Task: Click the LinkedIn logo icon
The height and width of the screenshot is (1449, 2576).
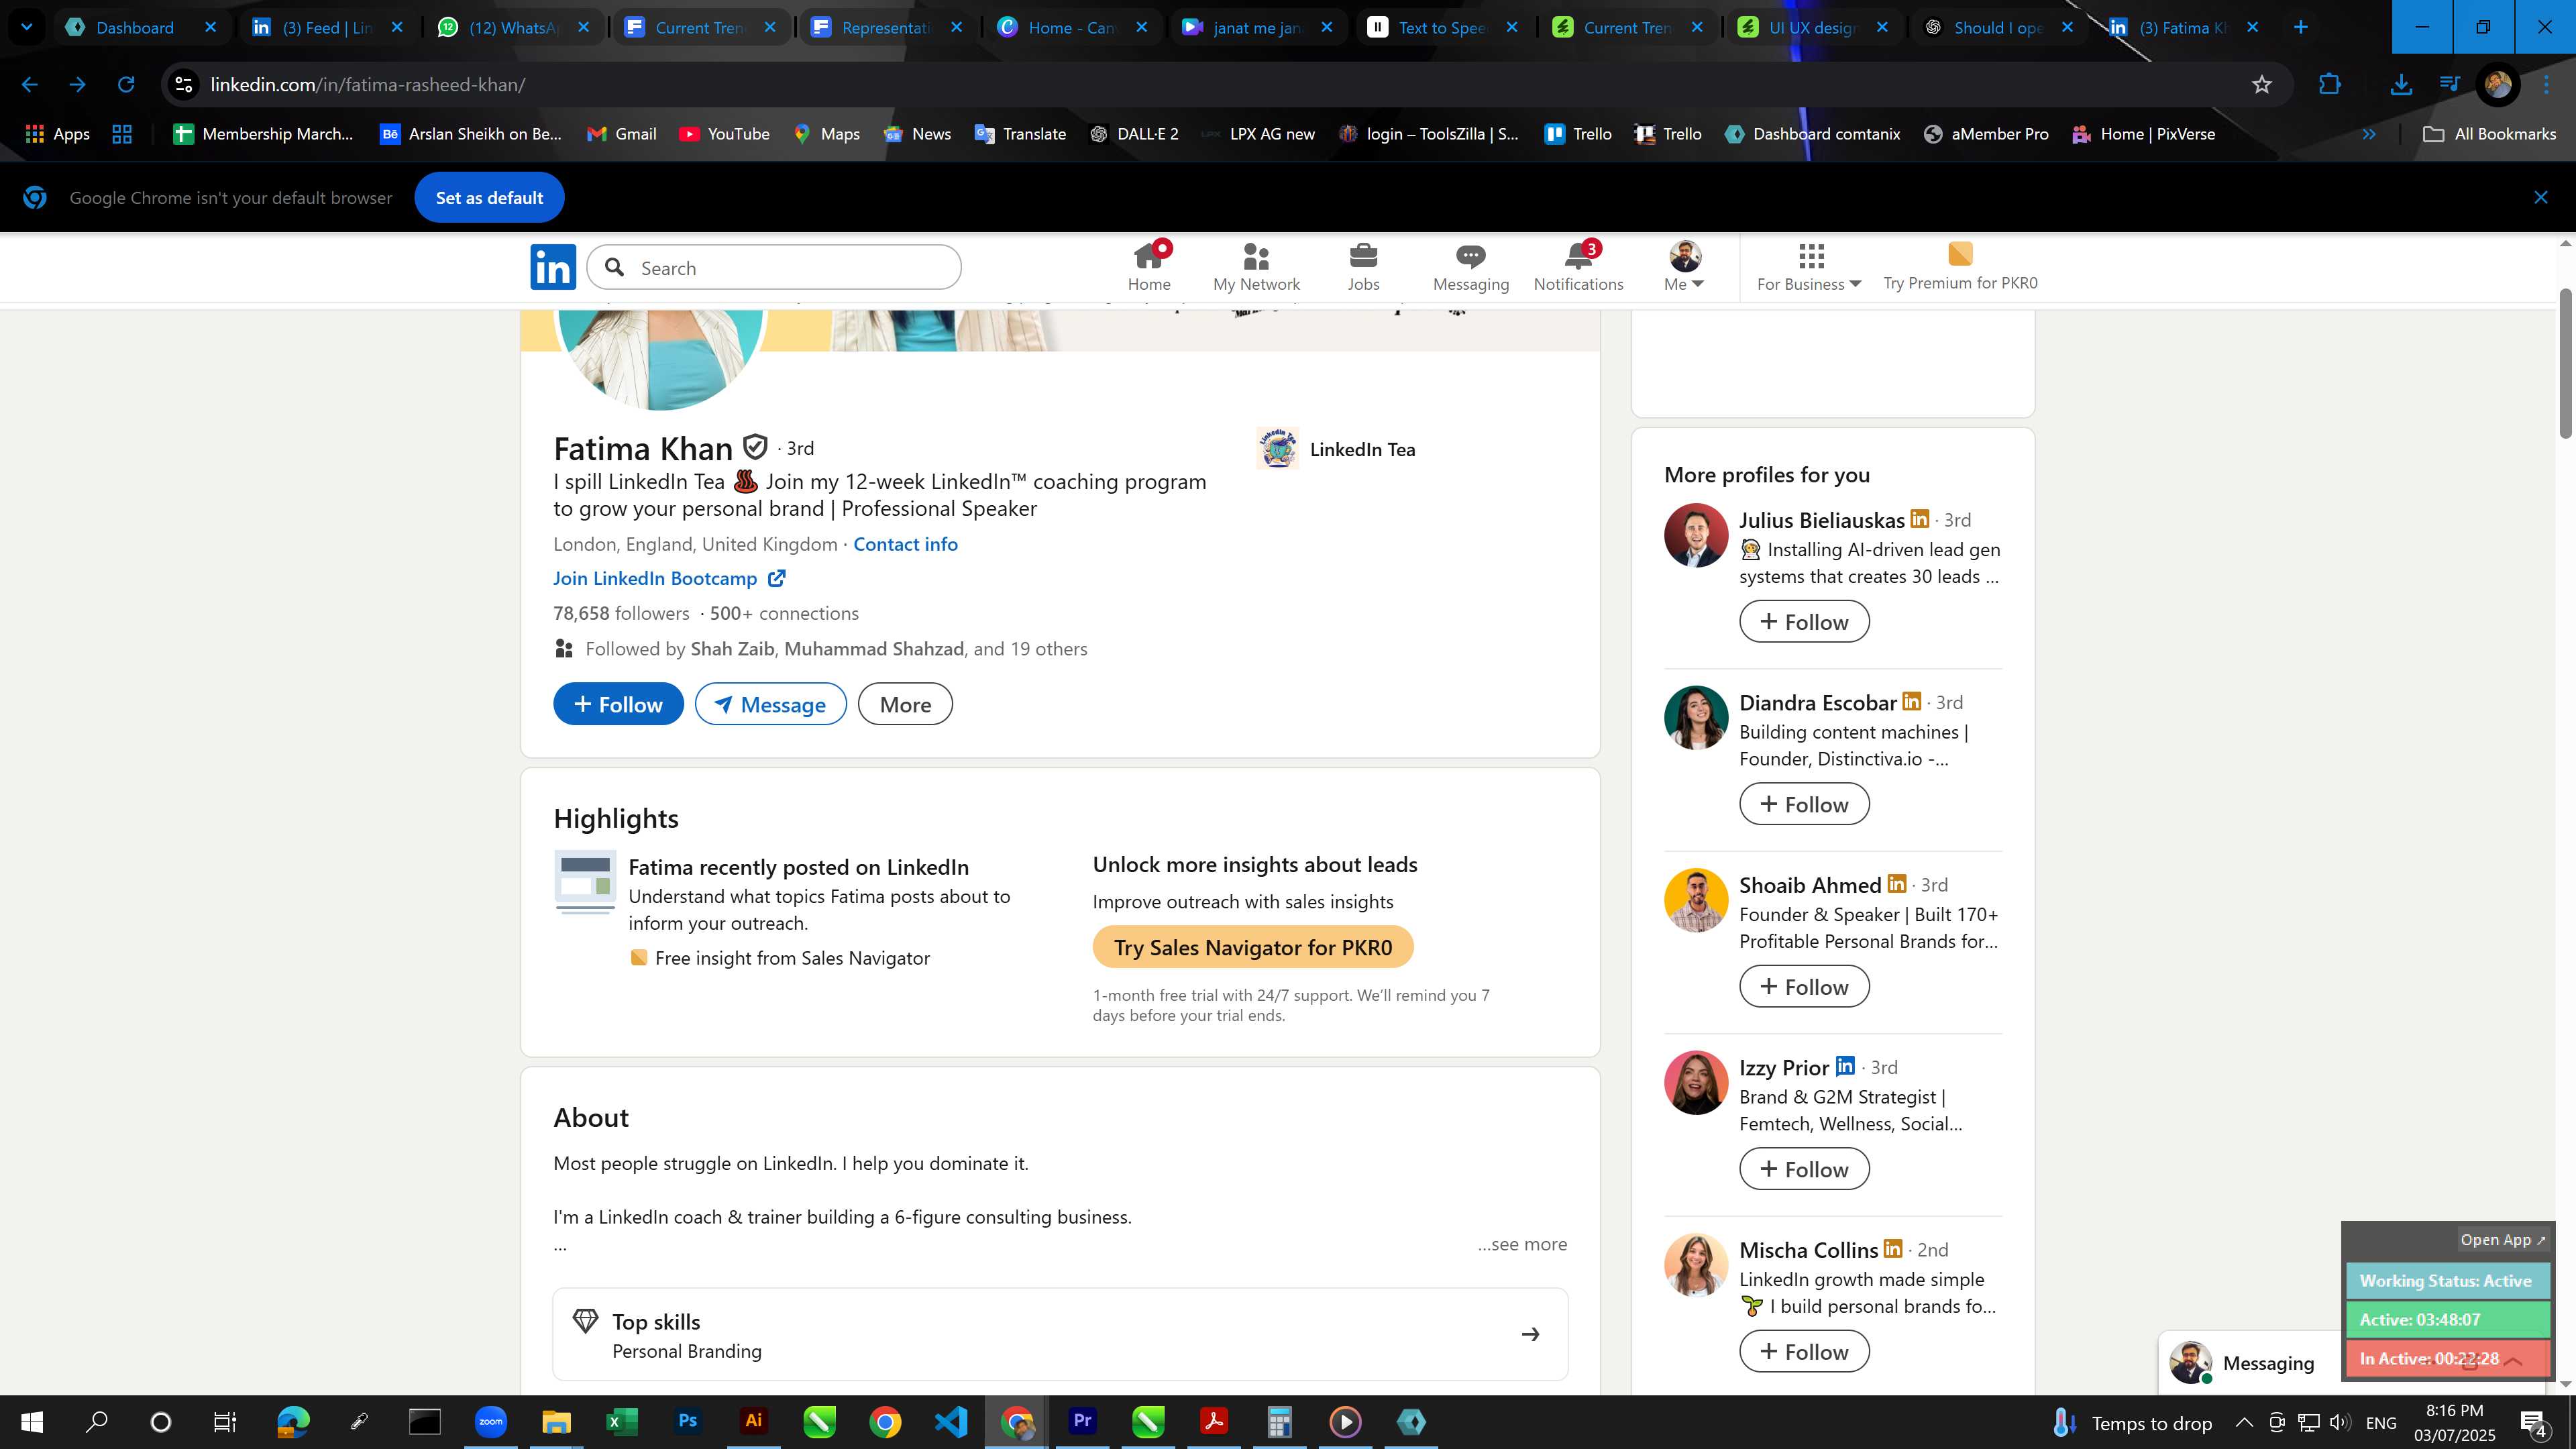Action: [x=553, y=267]
